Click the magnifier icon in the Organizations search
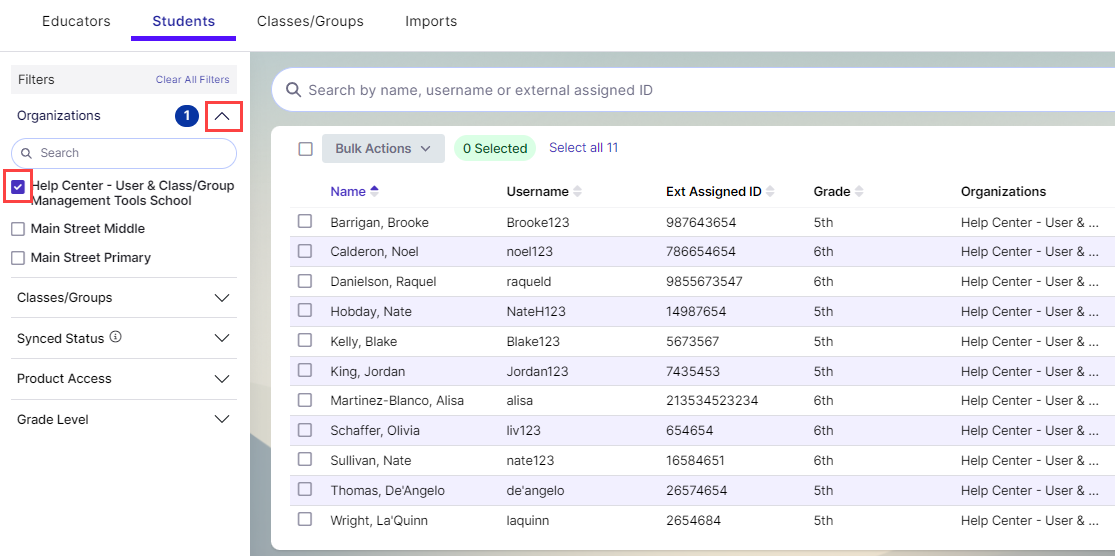Viewport: 1115px width, 556px height. click(x=27, y=153)
